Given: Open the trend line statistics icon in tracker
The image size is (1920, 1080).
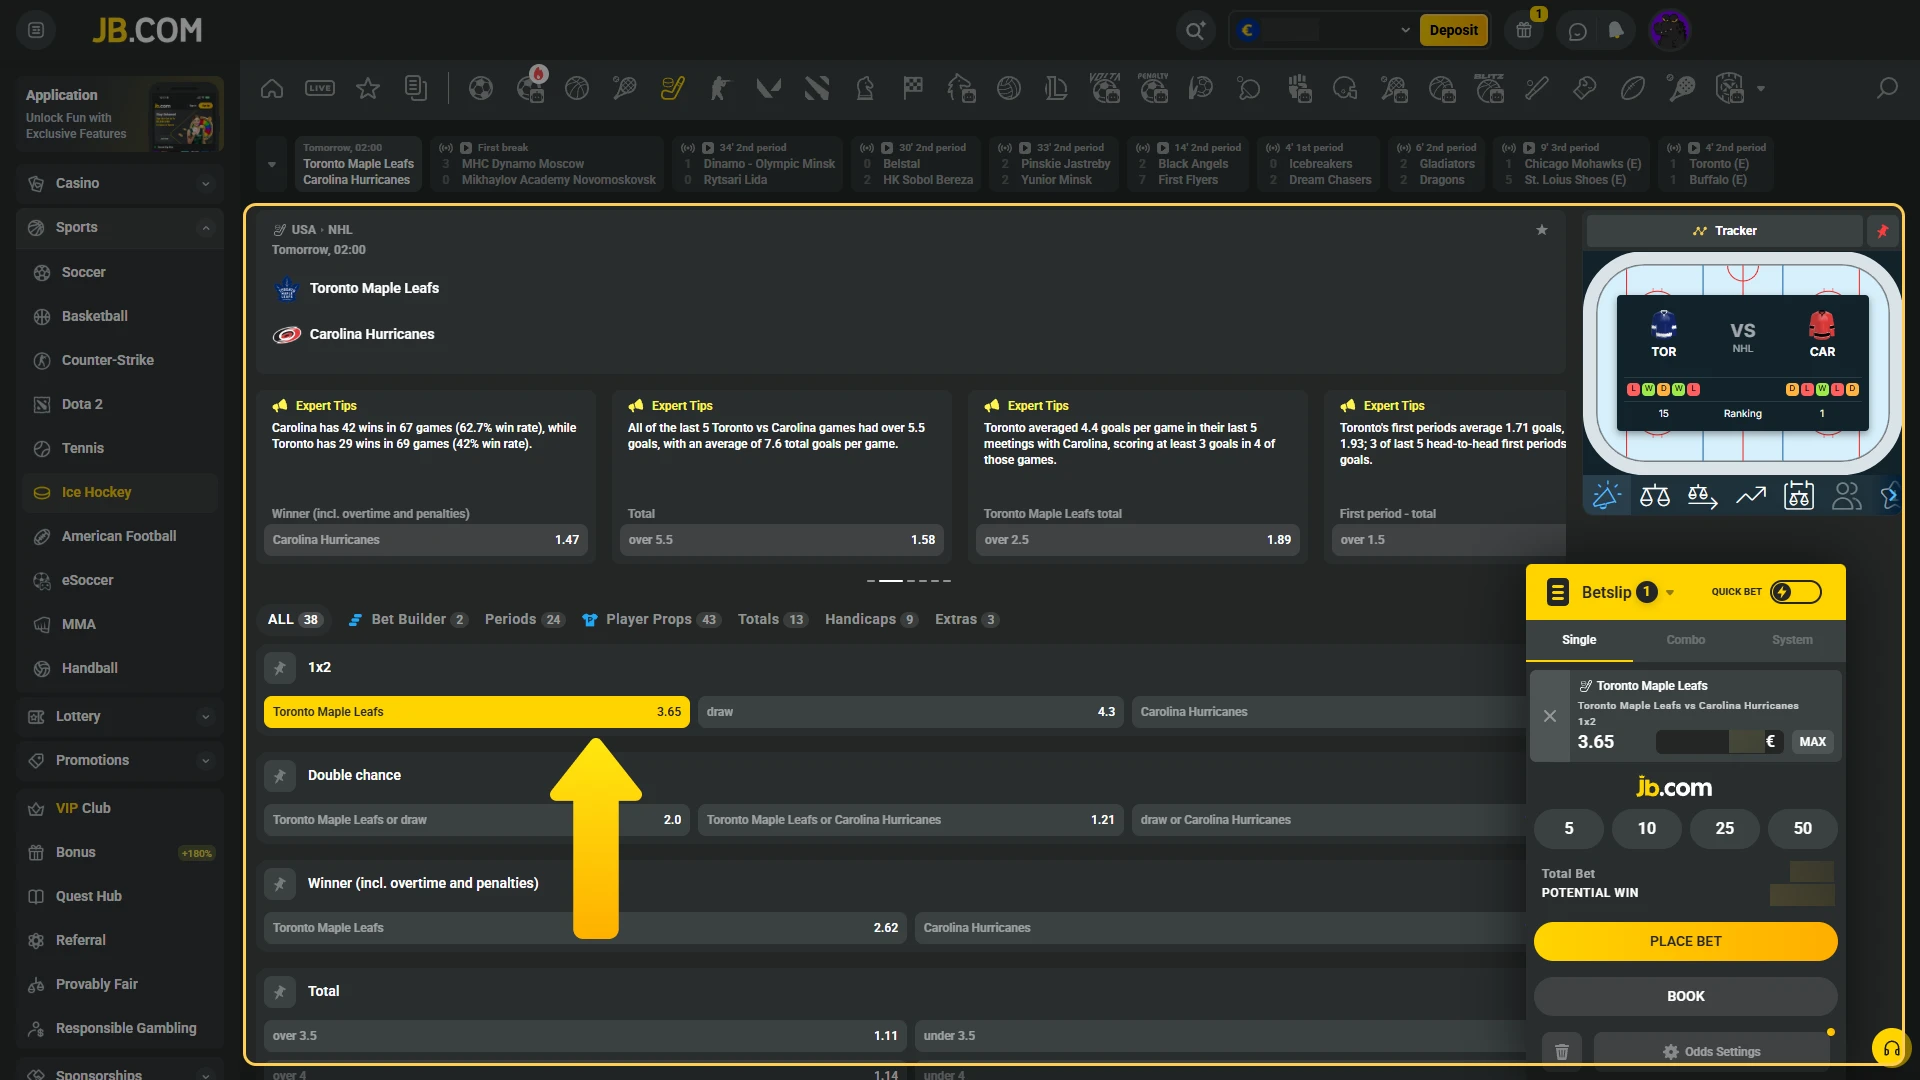Looking at the screenshot, I should pos(1751,496).
